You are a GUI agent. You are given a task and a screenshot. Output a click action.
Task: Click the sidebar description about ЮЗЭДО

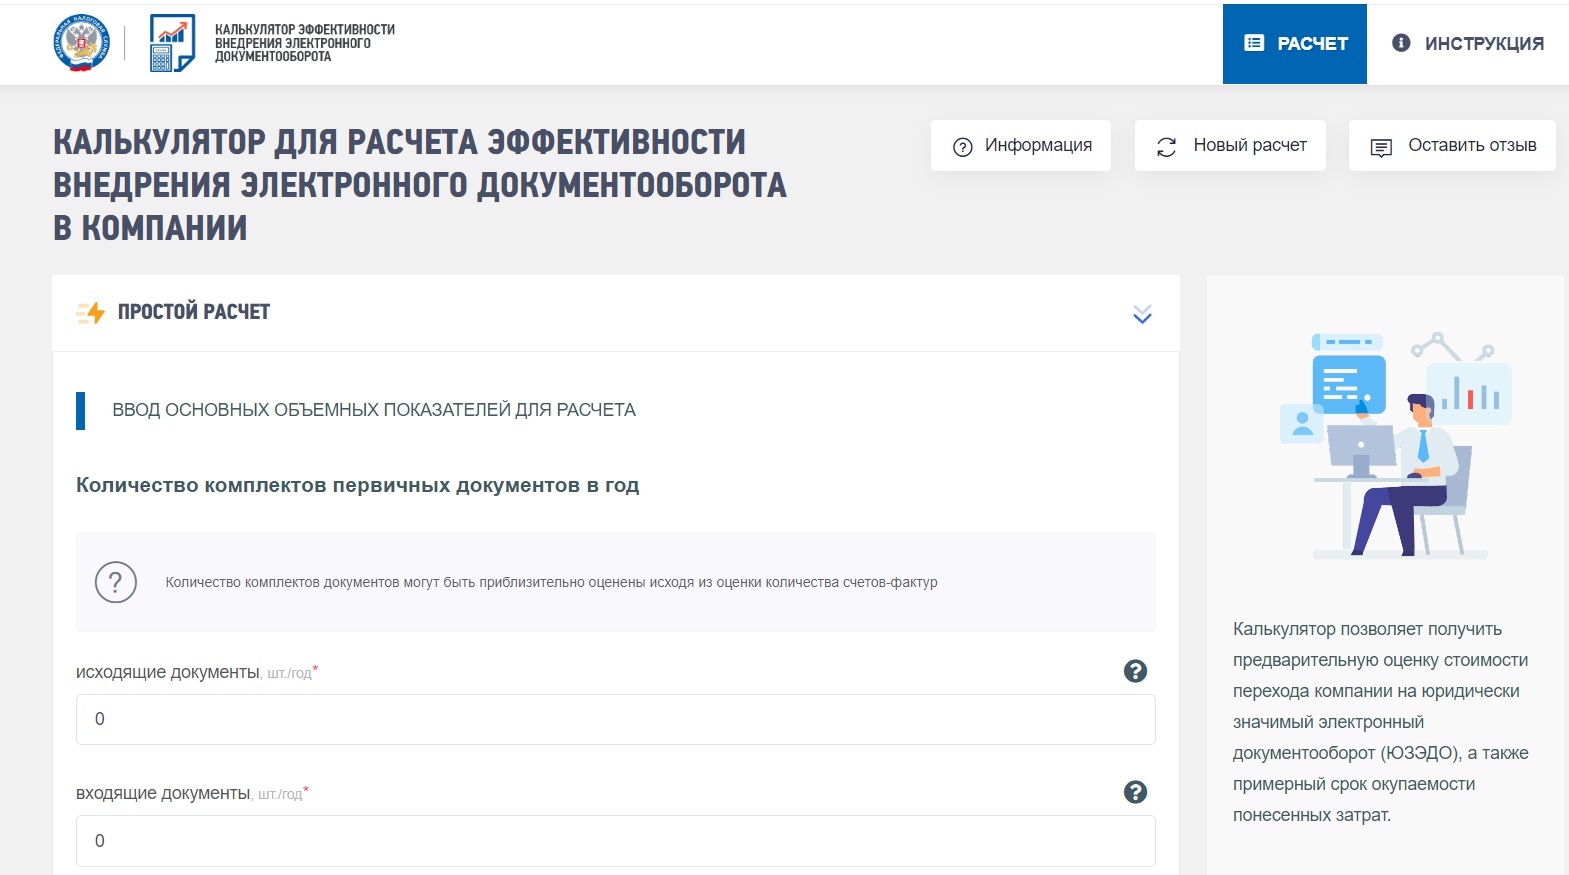pos(1381,722)
